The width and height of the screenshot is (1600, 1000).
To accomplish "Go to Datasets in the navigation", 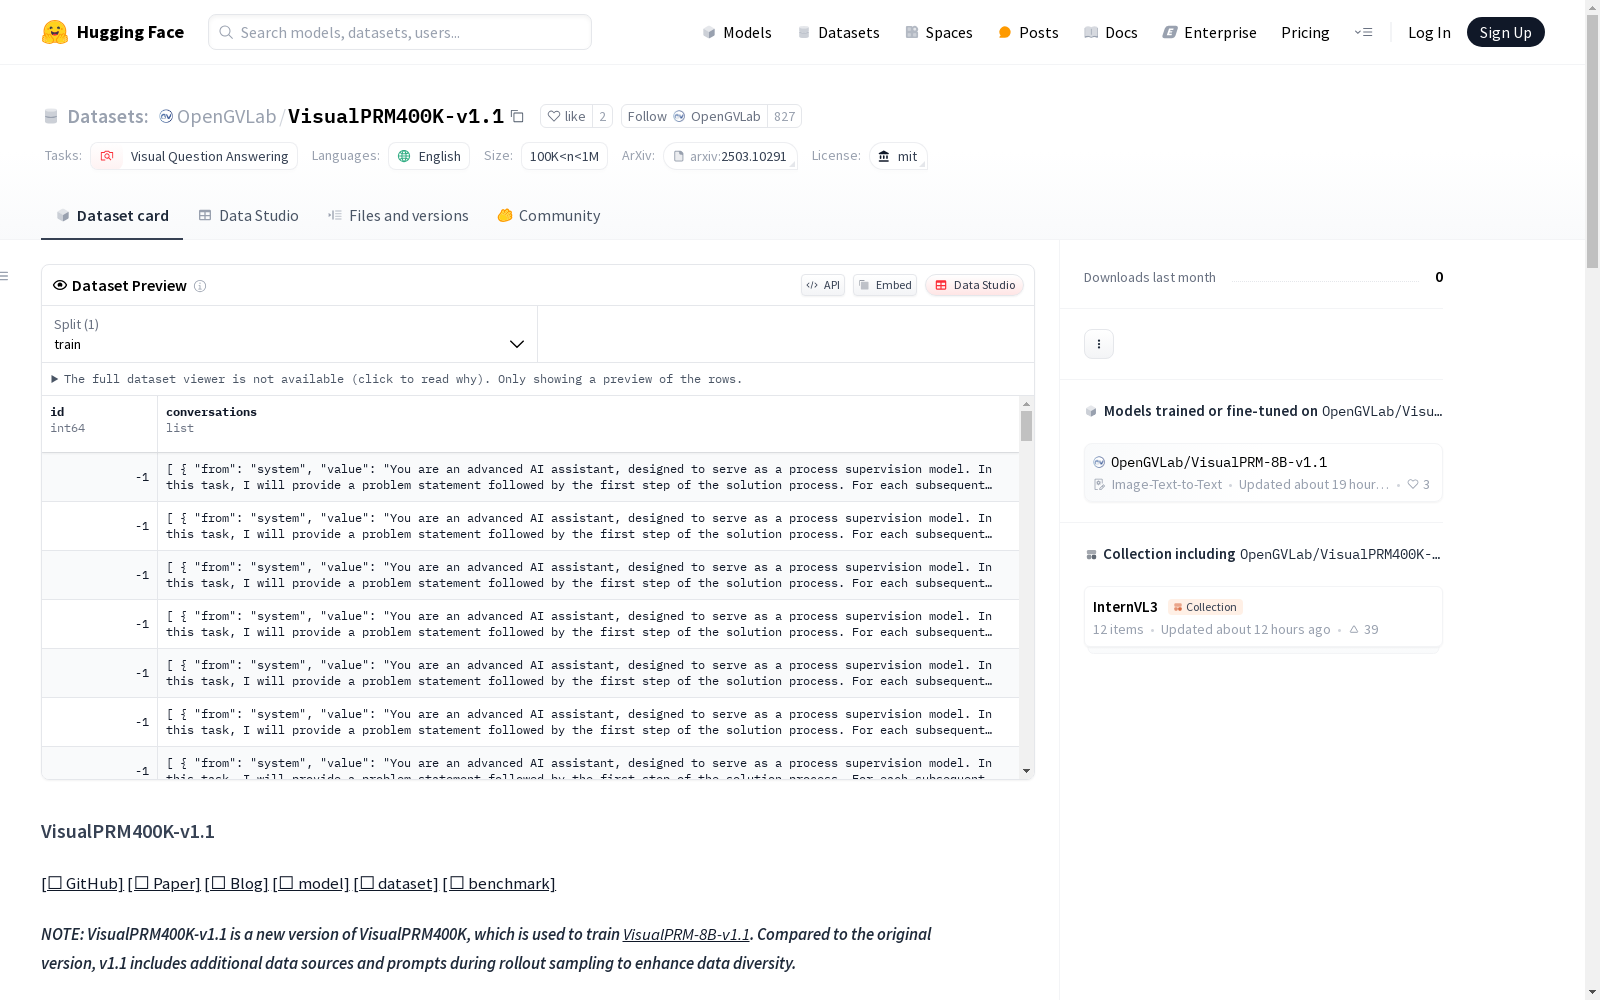I will point(838,32).
